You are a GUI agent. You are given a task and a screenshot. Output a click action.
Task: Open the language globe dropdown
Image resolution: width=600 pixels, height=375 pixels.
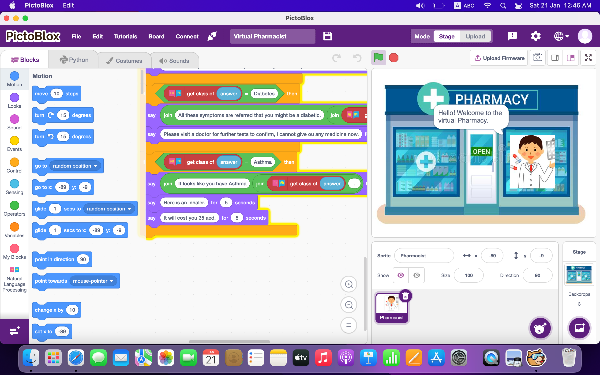coord(561,36)
